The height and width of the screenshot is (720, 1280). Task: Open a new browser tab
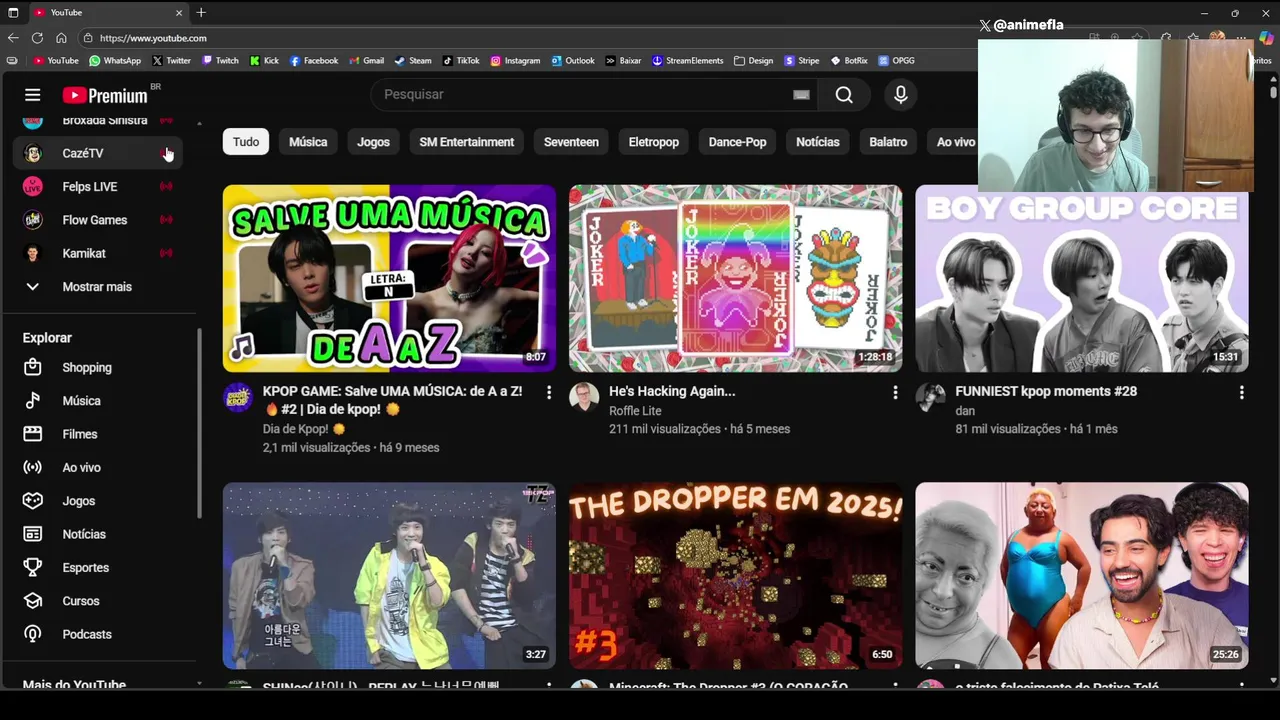pos(201,12)
